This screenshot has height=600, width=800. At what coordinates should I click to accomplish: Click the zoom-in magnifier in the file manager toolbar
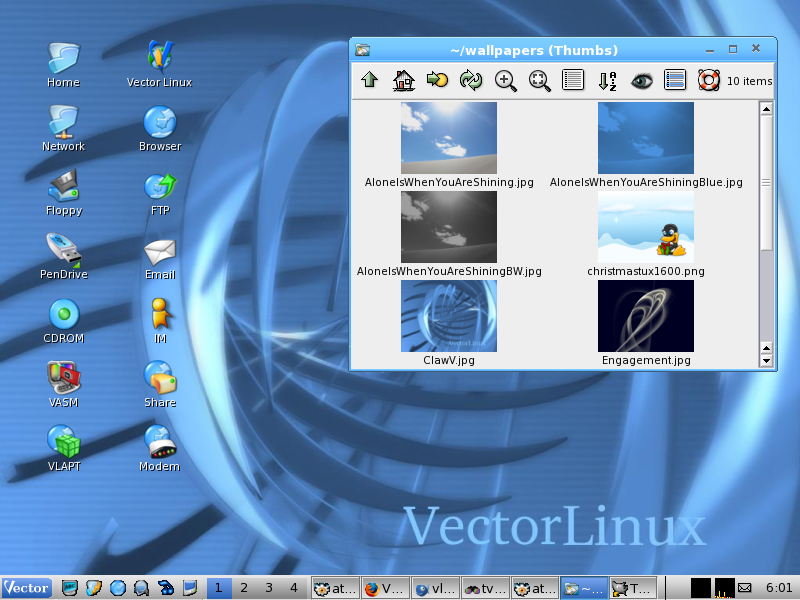coord(505,81)
